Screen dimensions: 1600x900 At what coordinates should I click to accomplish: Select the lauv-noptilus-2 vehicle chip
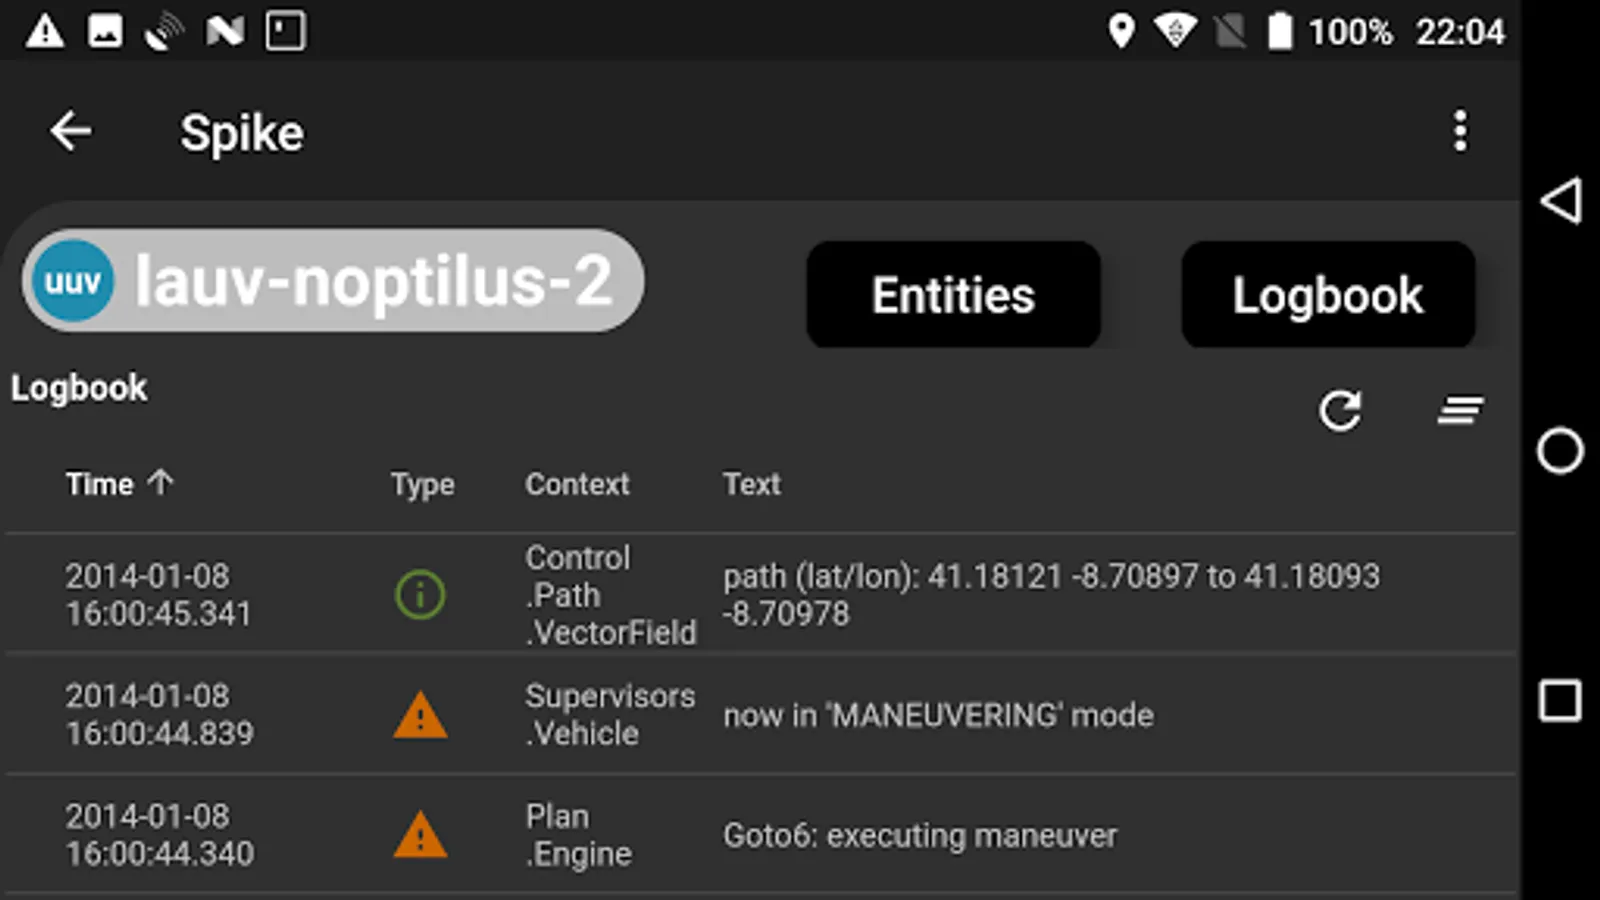[333, 281]
